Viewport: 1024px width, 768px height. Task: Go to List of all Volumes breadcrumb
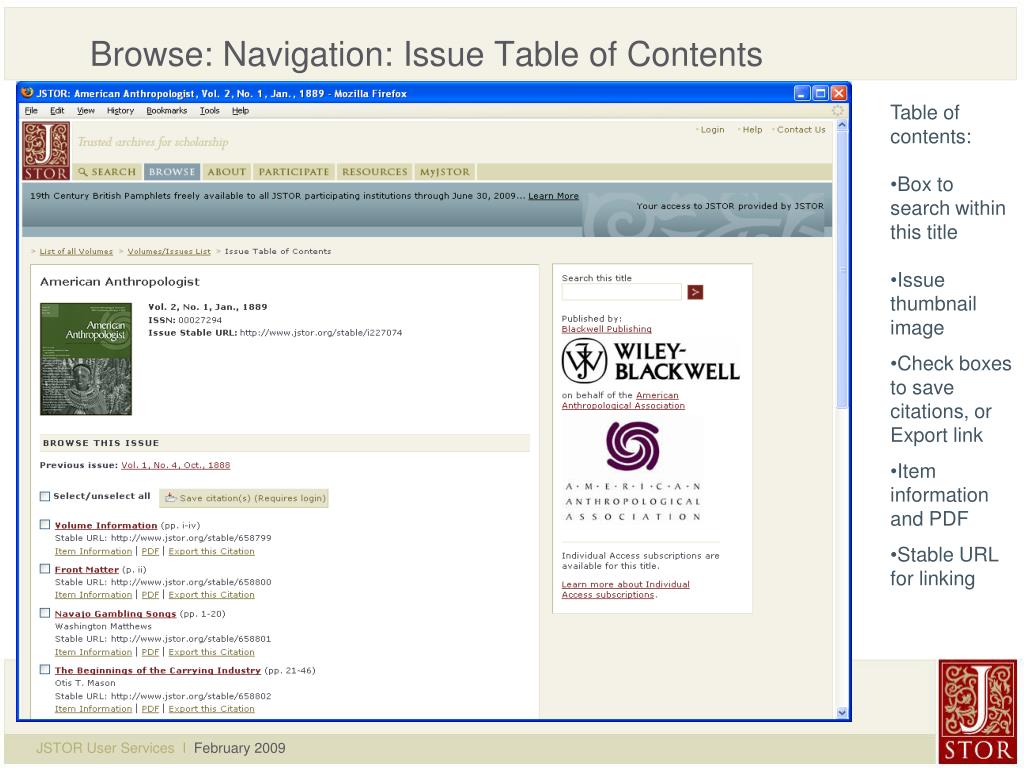(76, 251)
